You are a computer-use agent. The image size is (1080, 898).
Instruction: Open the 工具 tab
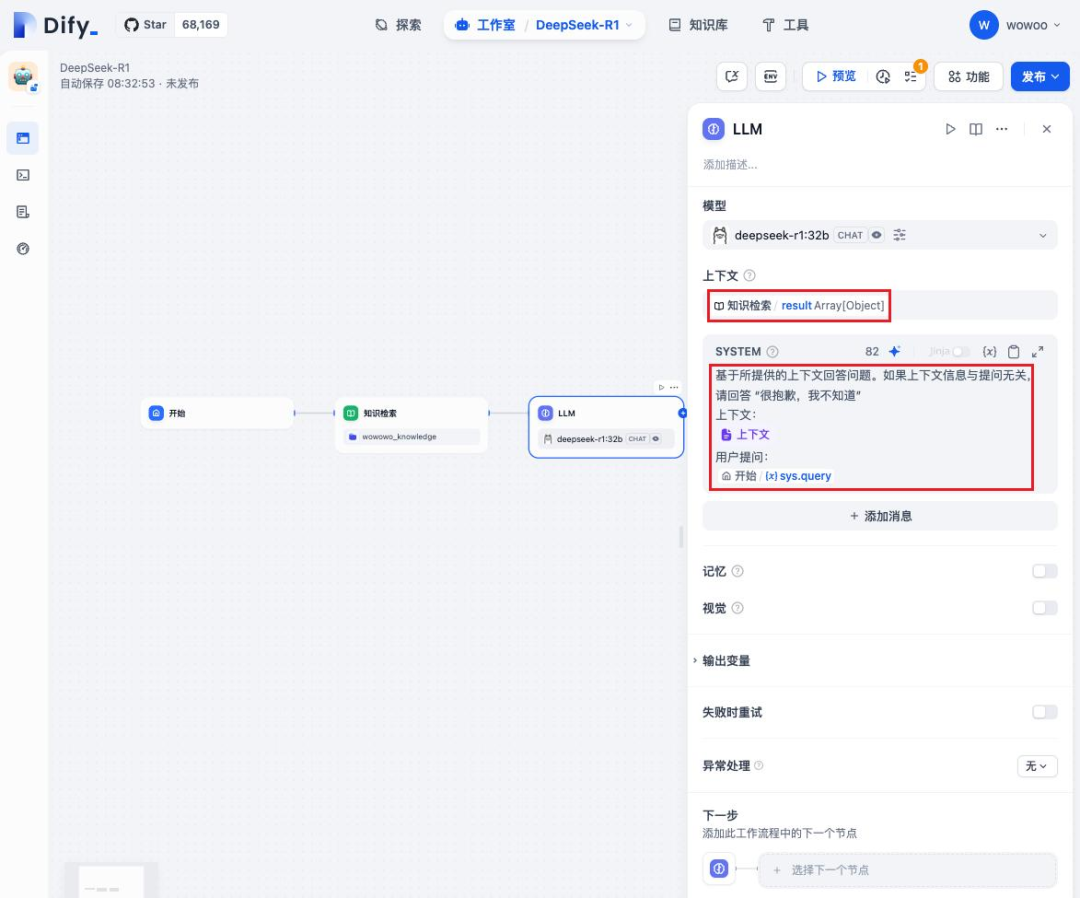point(785,25)
